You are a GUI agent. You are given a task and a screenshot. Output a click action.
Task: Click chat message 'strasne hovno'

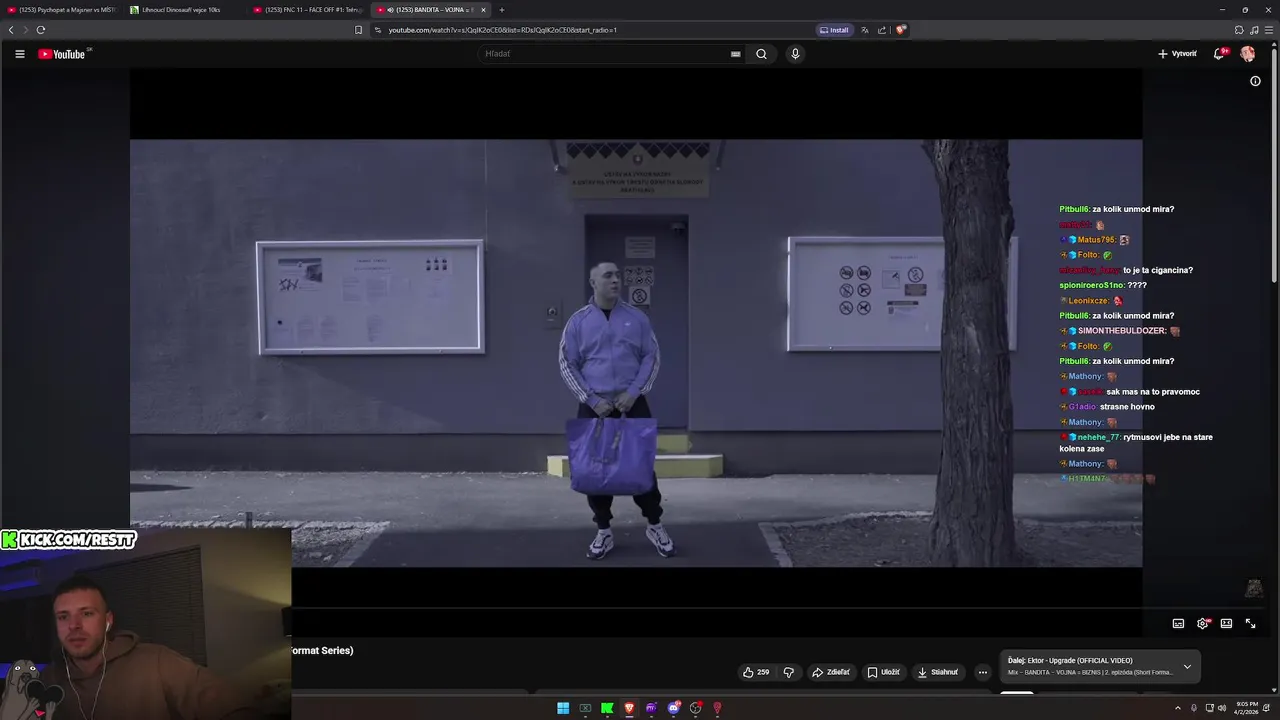click(1127, 407)
